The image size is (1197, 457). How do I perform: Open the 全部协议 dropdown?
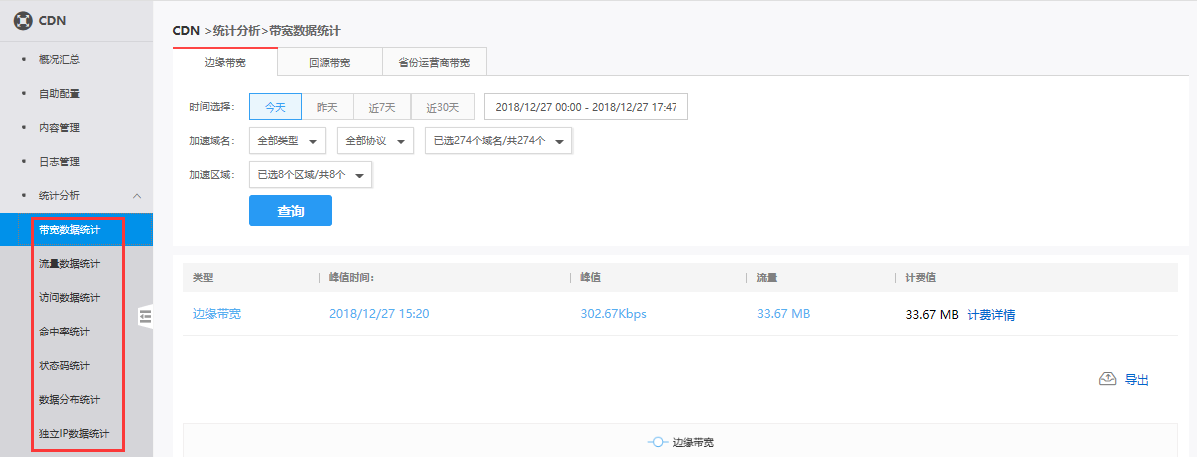[375, 141]
